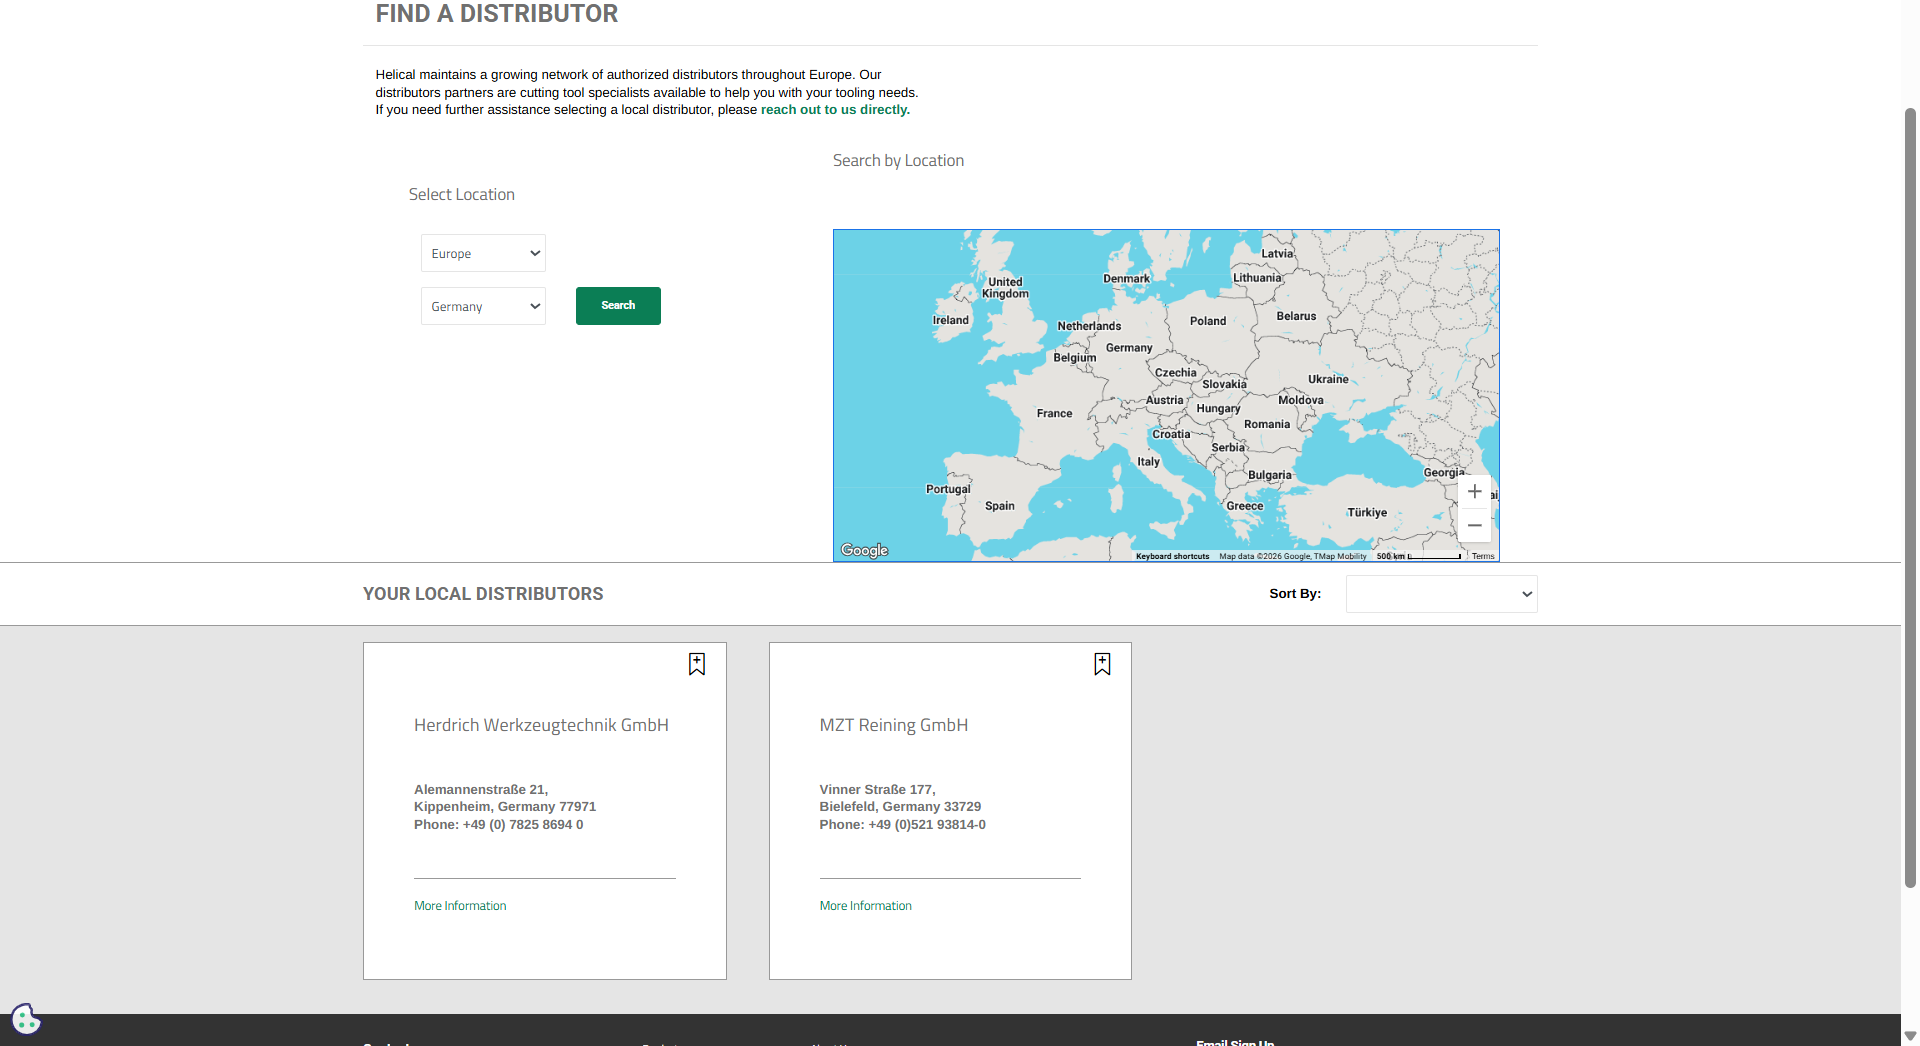Zoom out on the map
Screen dimensions: 1920x1046
1474,525
